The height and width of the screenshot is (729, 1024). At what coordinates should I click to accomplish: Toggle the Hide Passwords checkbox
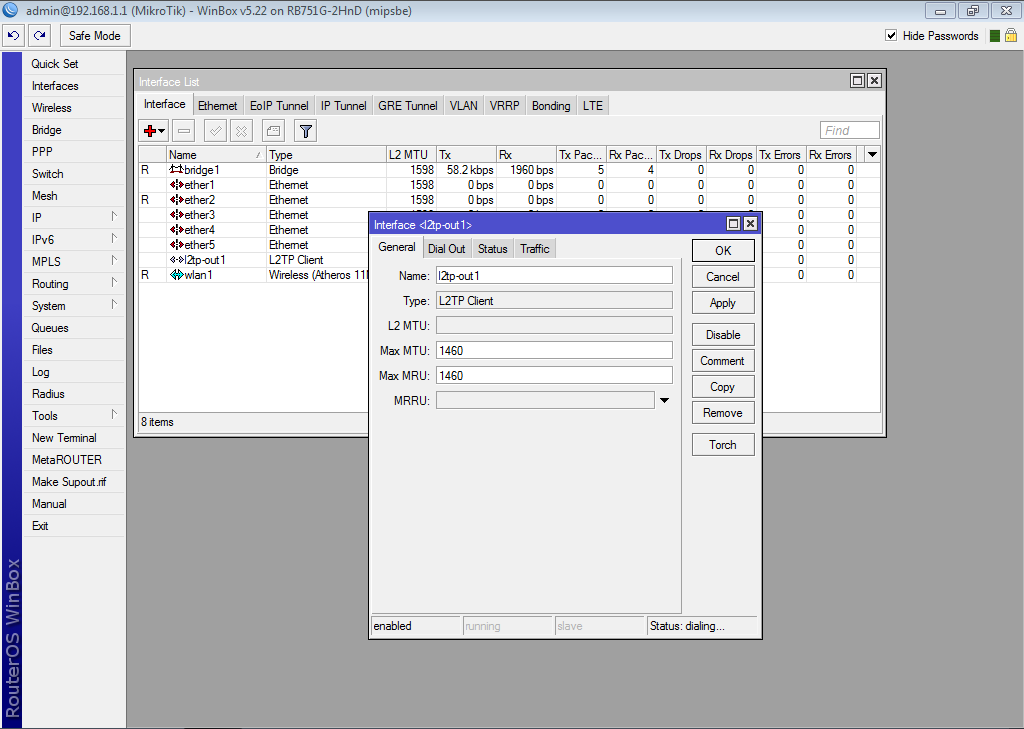pos(891,35)
